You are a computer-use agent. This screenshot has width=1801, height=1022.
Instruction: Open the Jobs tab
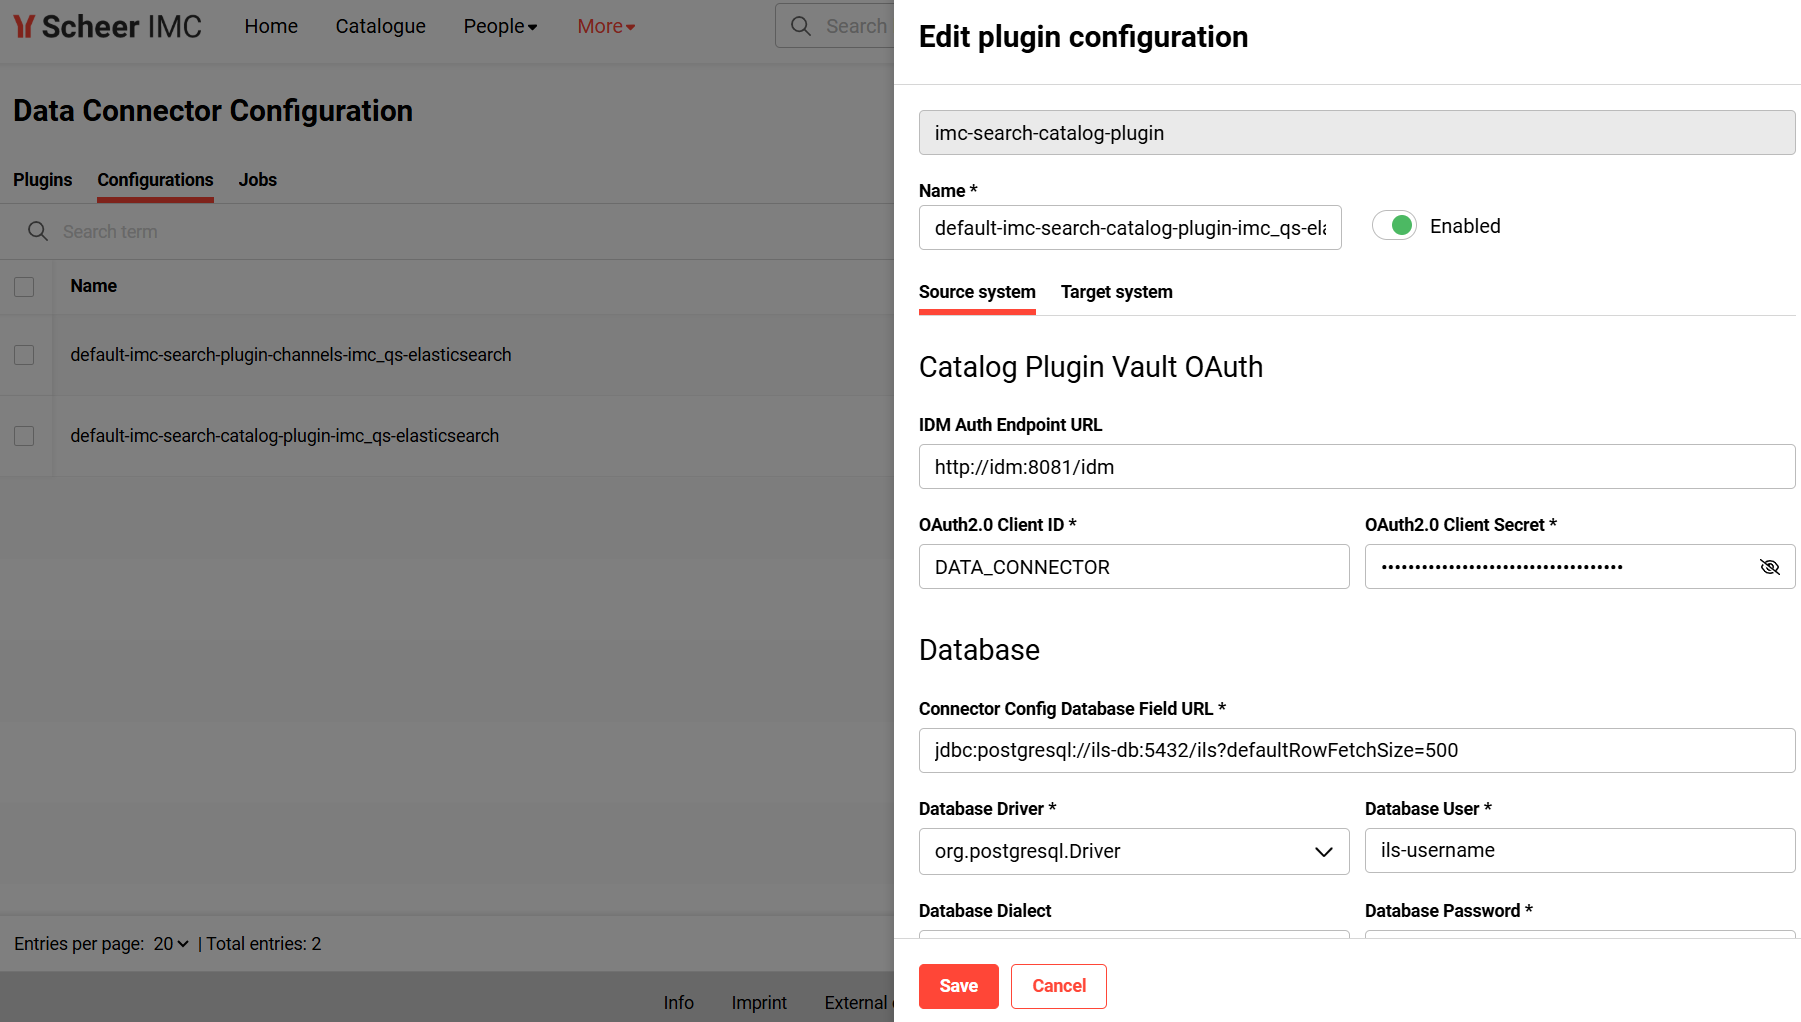257,180
